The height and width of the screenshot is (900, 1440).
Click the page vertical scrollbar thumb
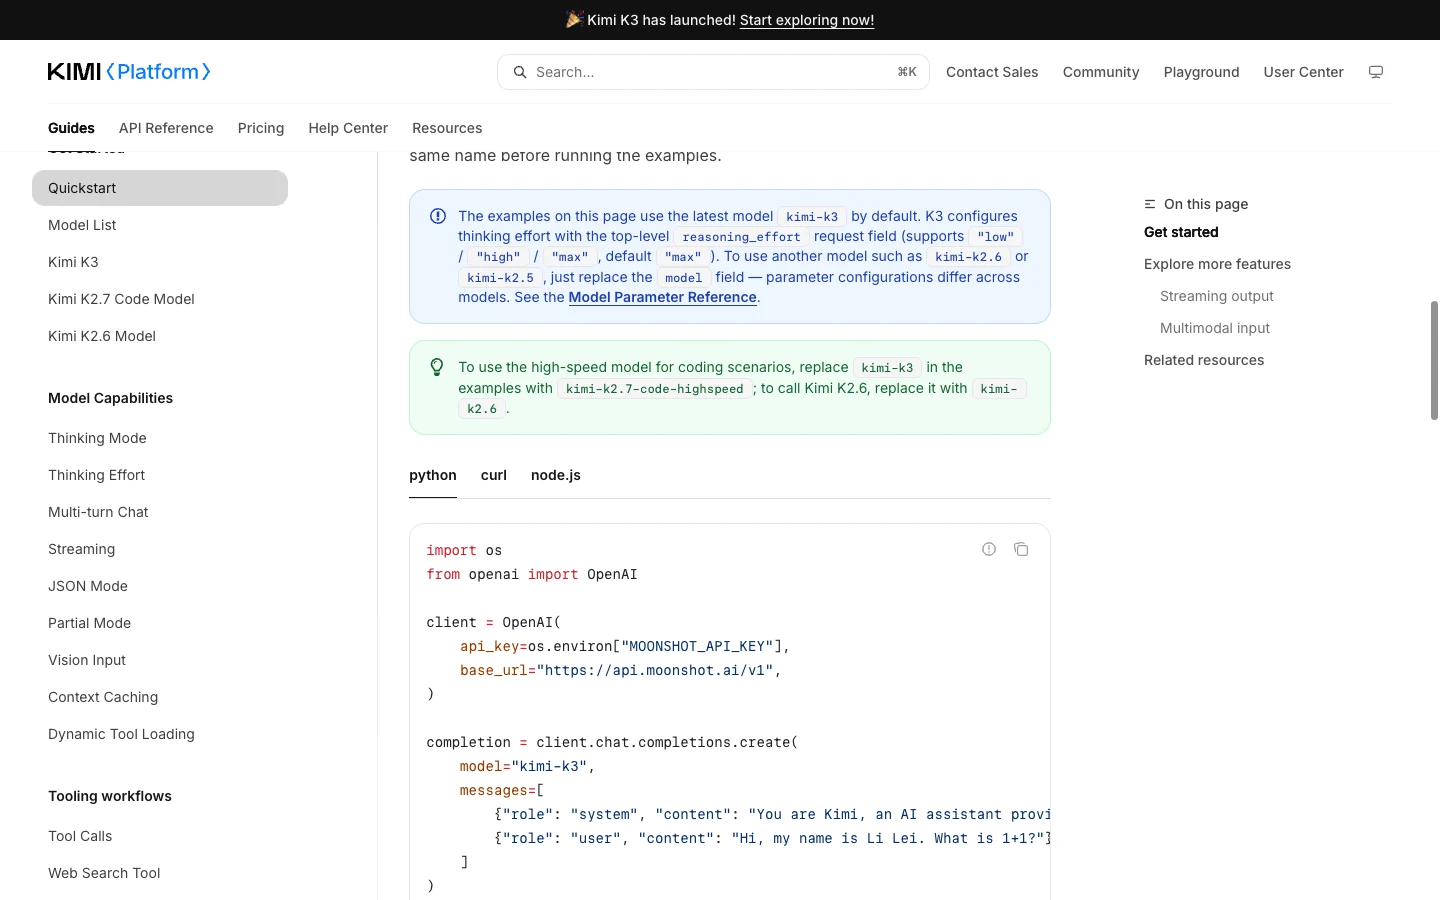coord(1434,360)
